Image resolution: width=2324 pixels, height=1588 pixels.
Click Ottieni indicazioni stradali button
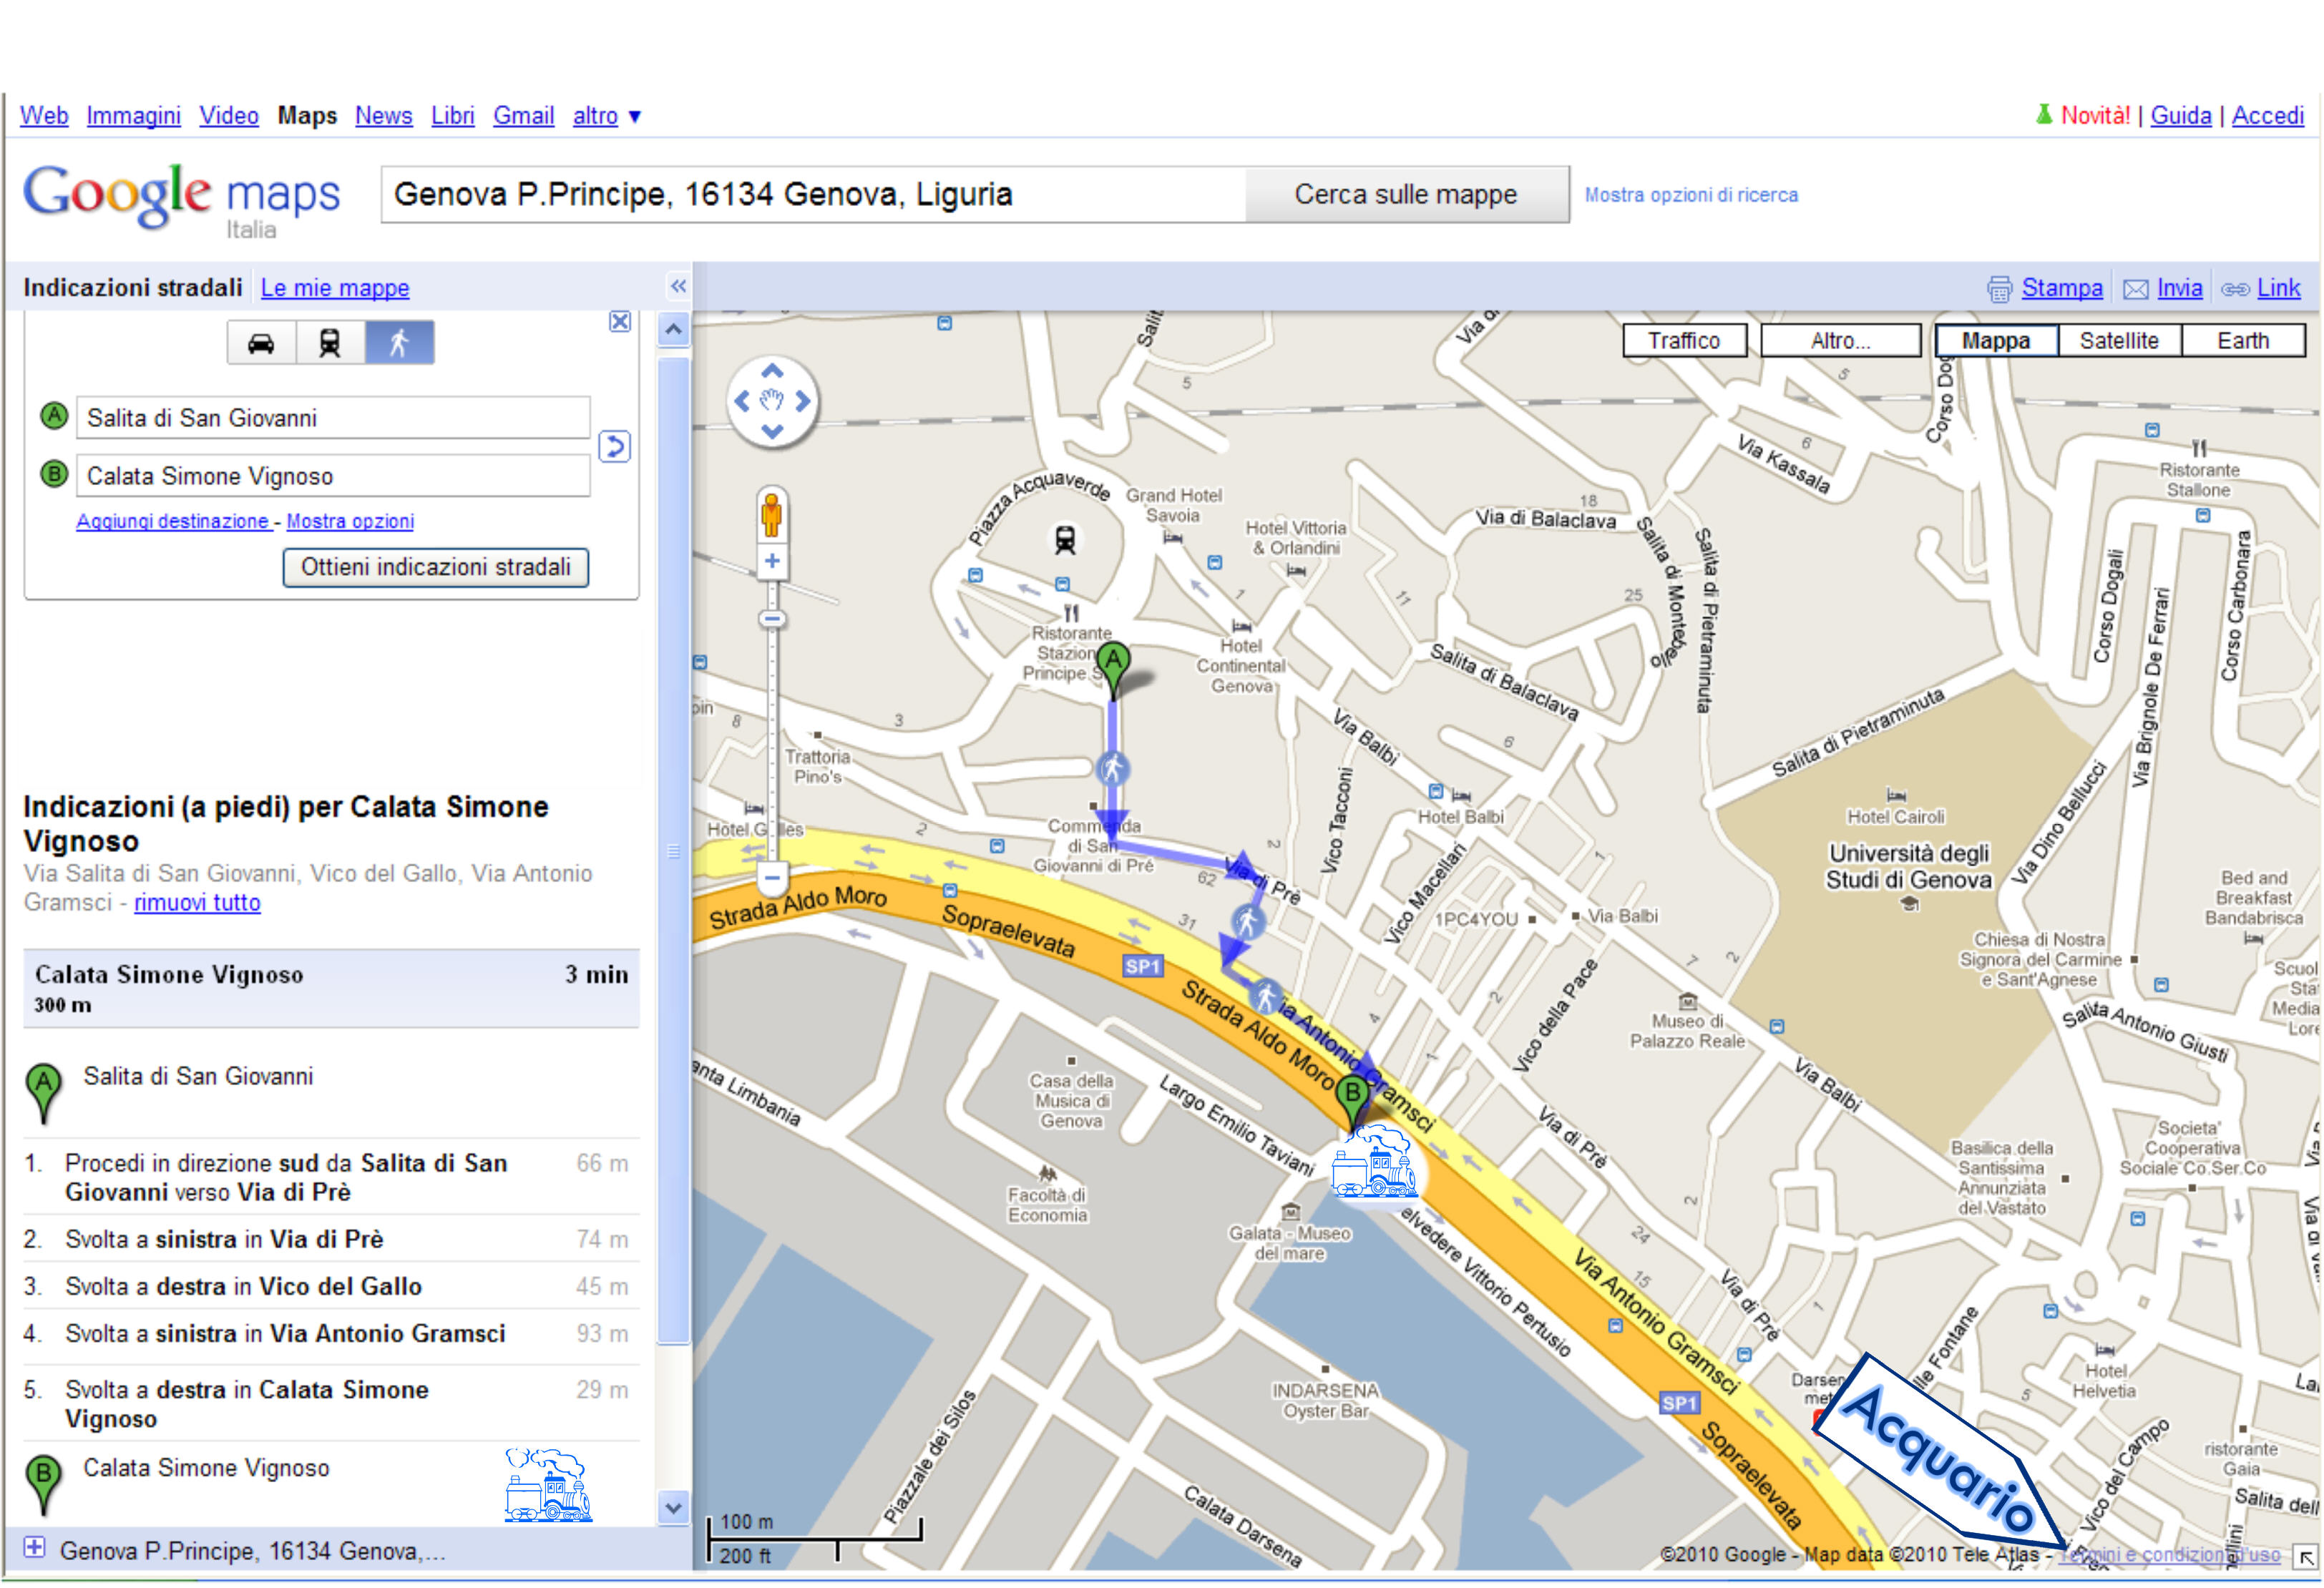(436, 567)
